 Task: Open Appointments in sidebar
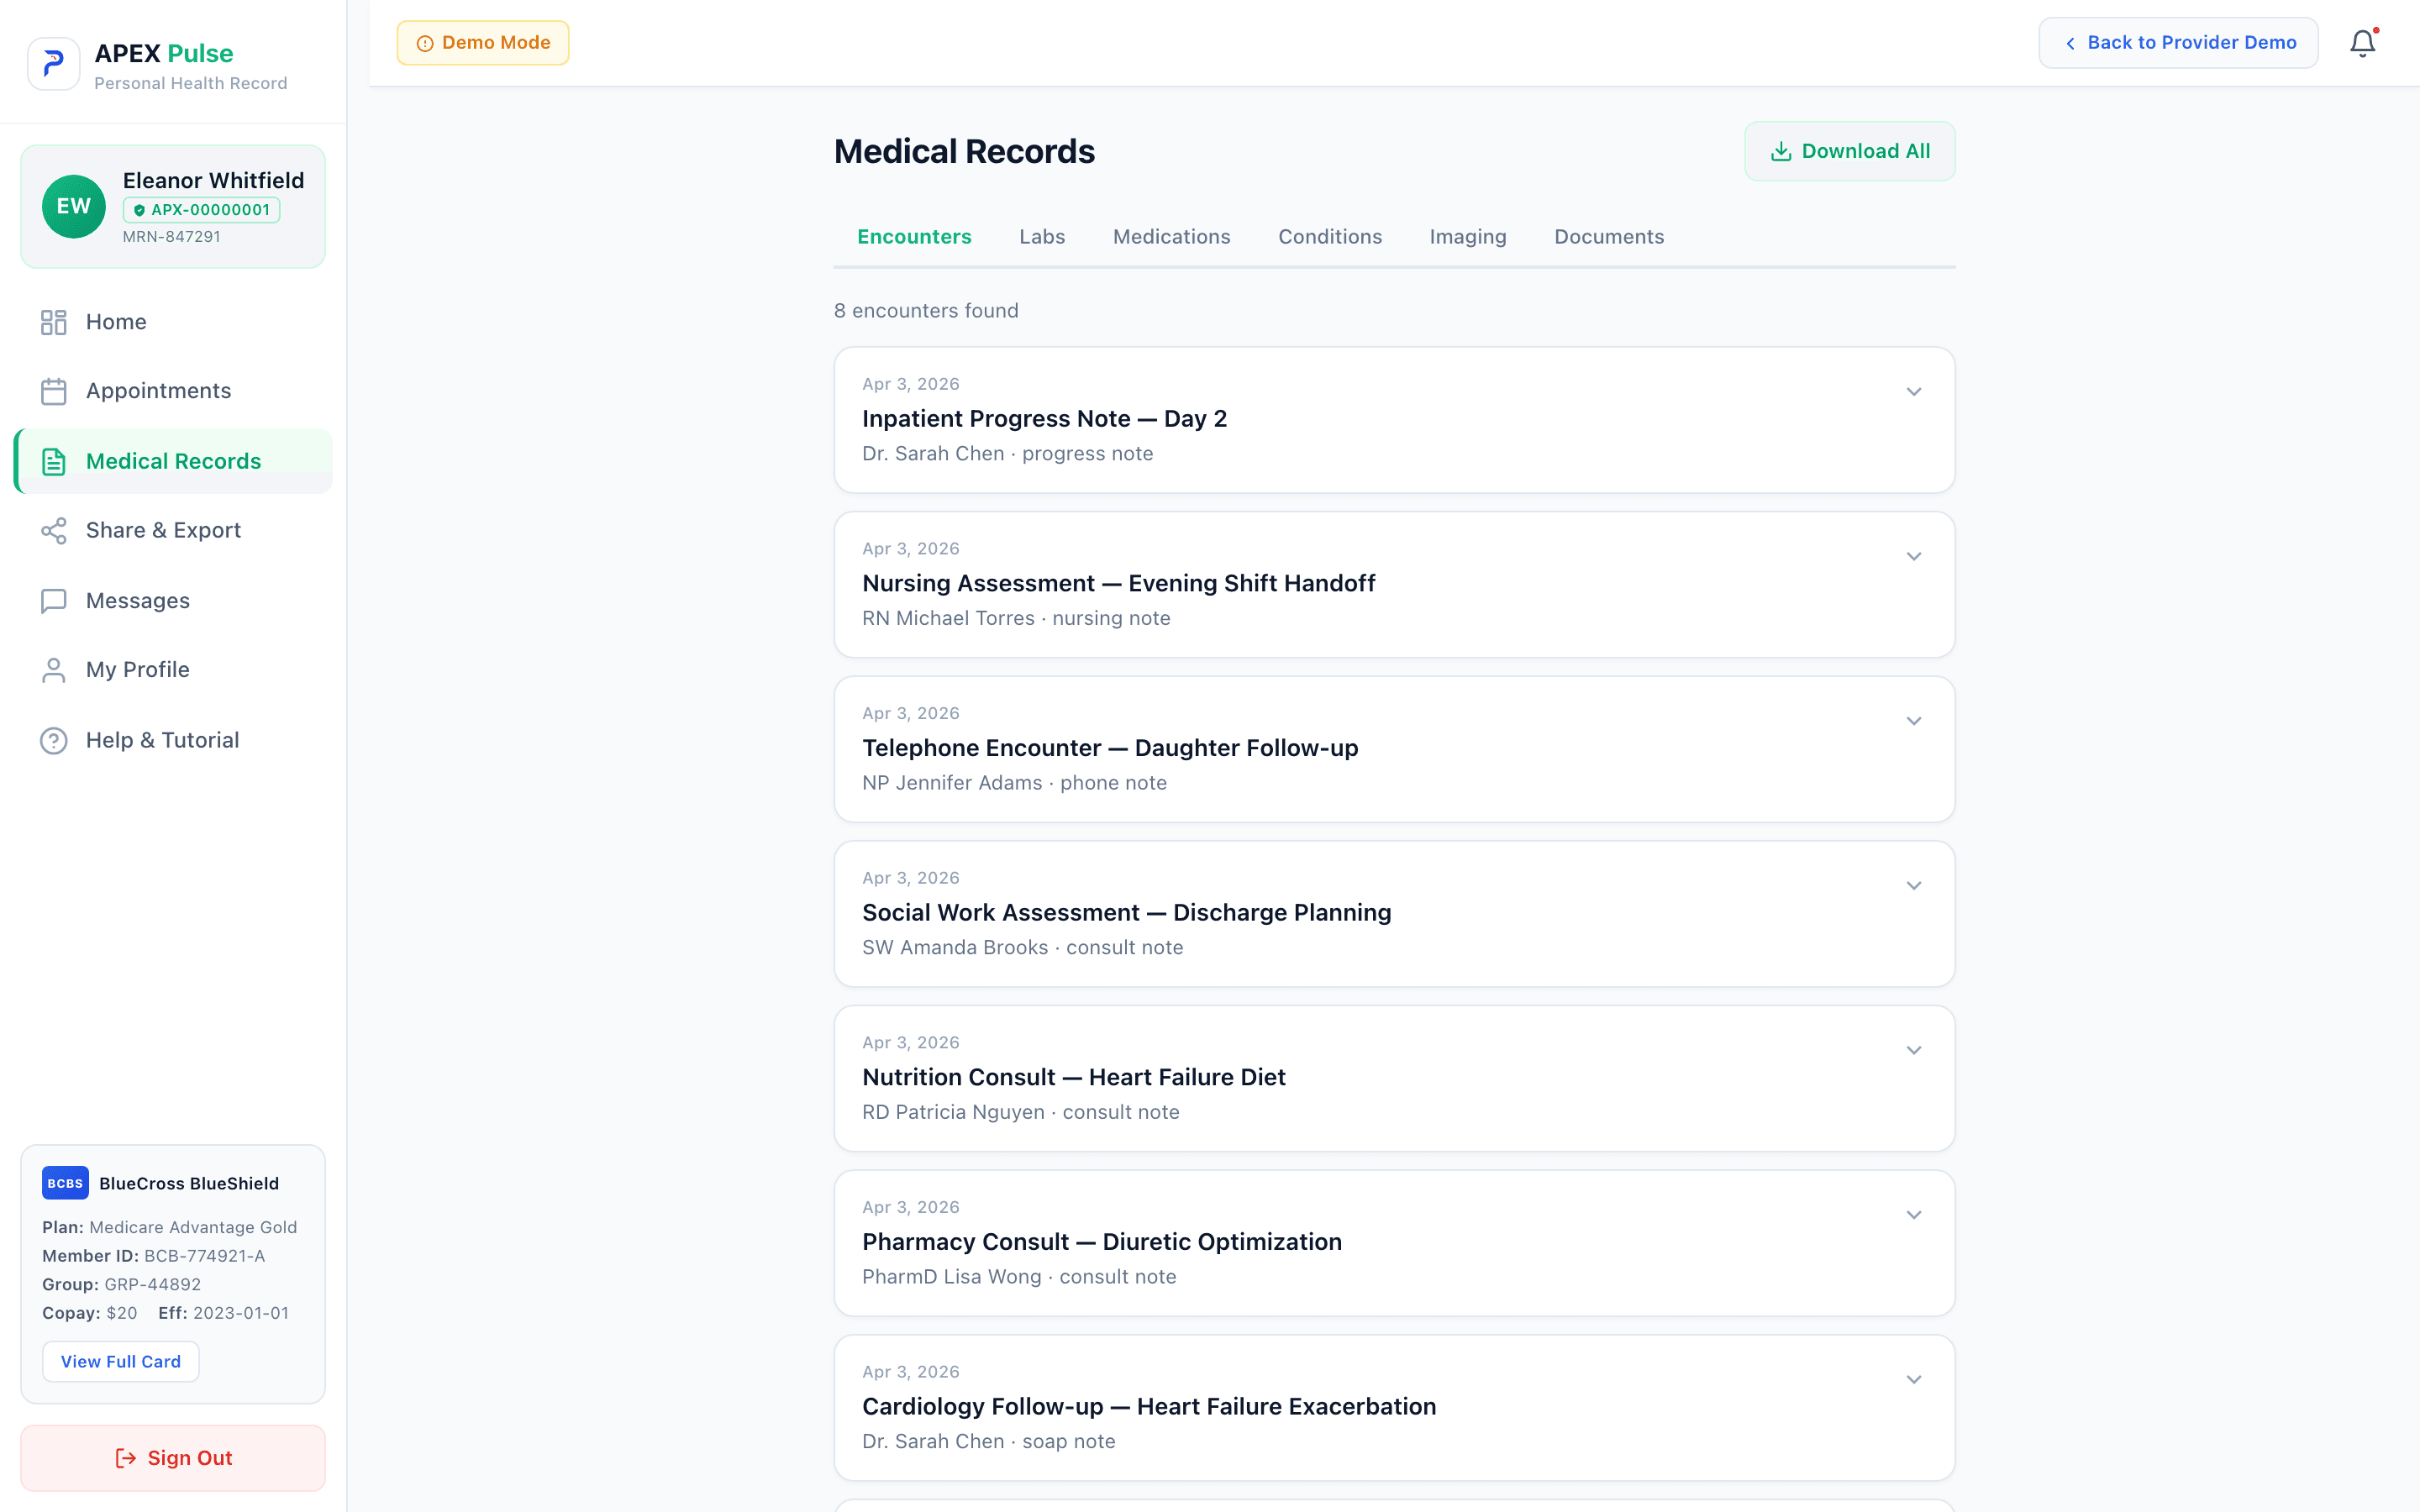pyautogui.click(x=173, y=391)
